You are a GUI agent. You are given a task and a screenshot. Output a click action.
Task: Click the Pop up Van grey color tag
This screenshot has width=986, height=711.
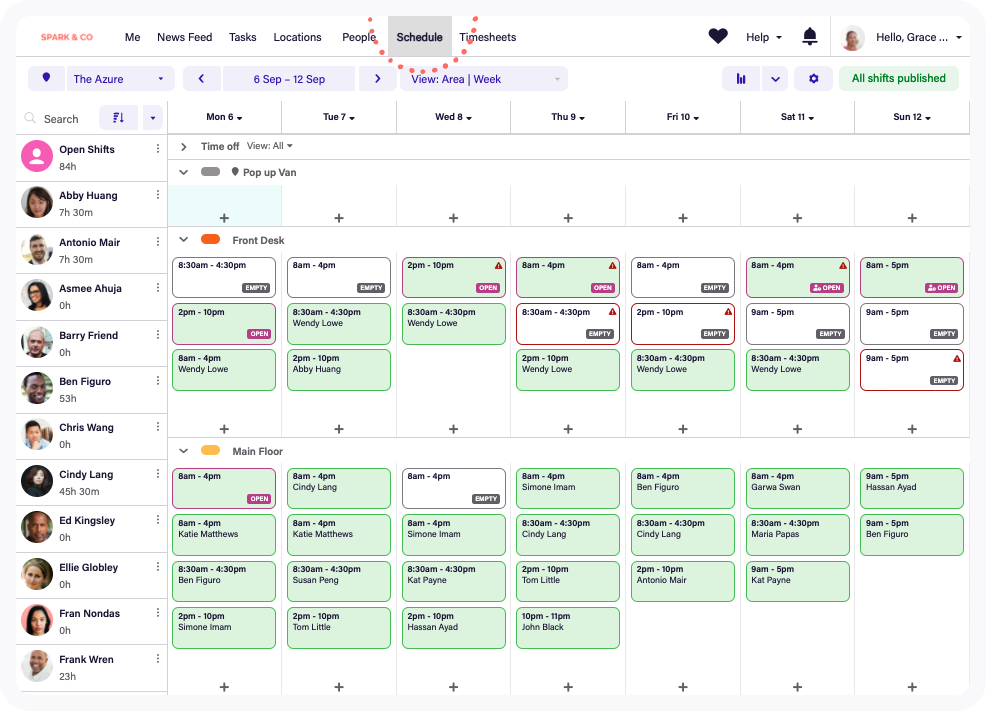pos(210,172)
